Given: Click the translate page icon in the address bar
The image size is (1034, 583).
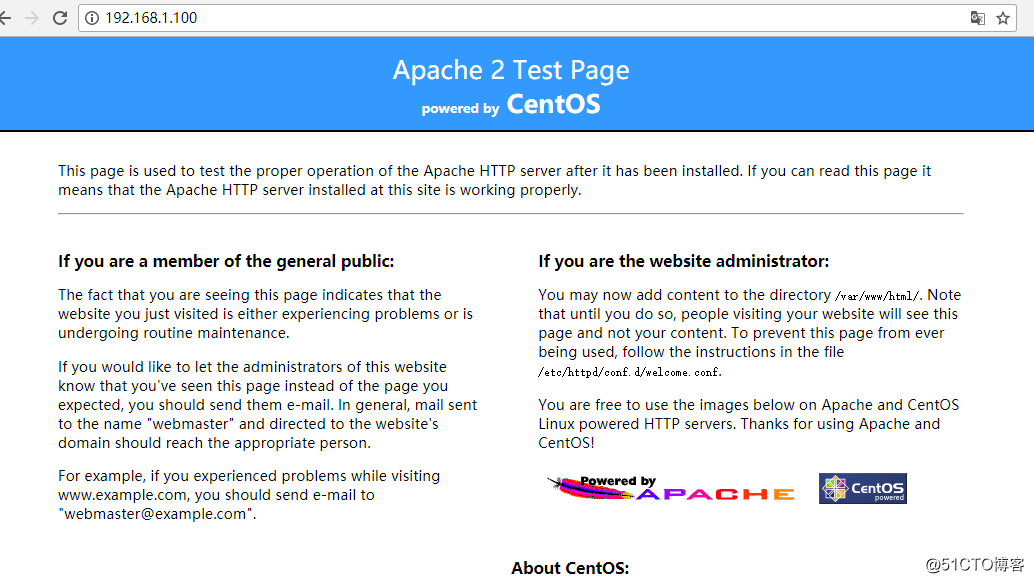Looking at the screenshot, I should pos(977,18).
